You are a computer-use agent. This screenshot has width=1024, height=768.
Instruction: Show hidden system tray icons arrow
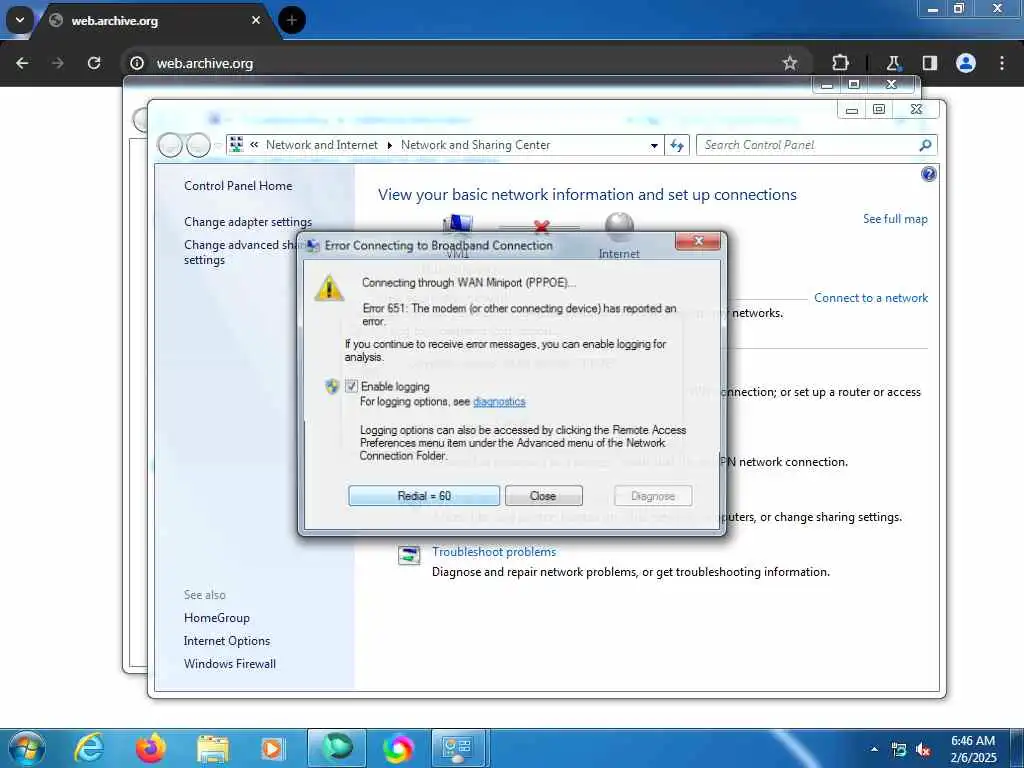[x=874, y=749]
